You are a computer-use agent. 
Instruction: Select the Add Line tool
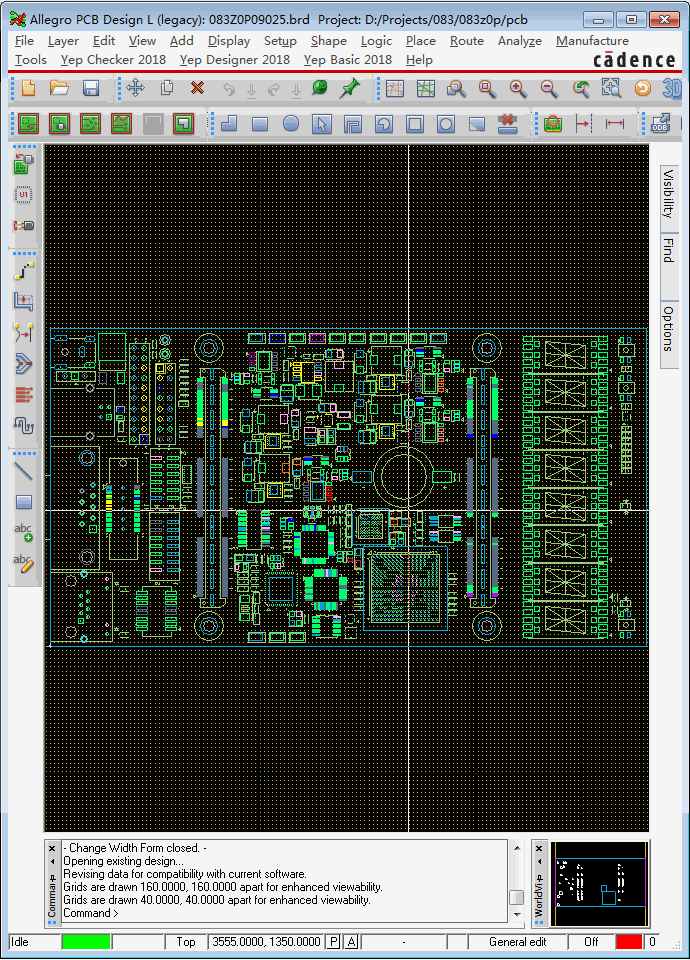click(24, 471)
